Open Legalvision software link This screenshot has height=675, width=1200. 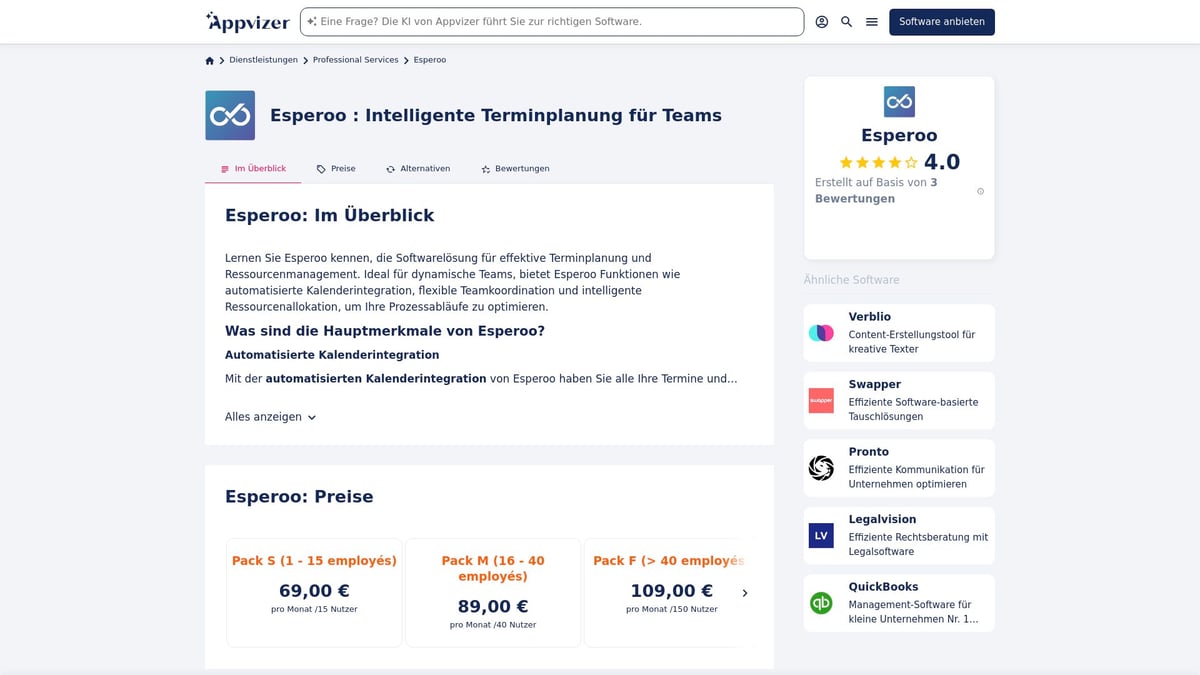[x=899, y=536]
